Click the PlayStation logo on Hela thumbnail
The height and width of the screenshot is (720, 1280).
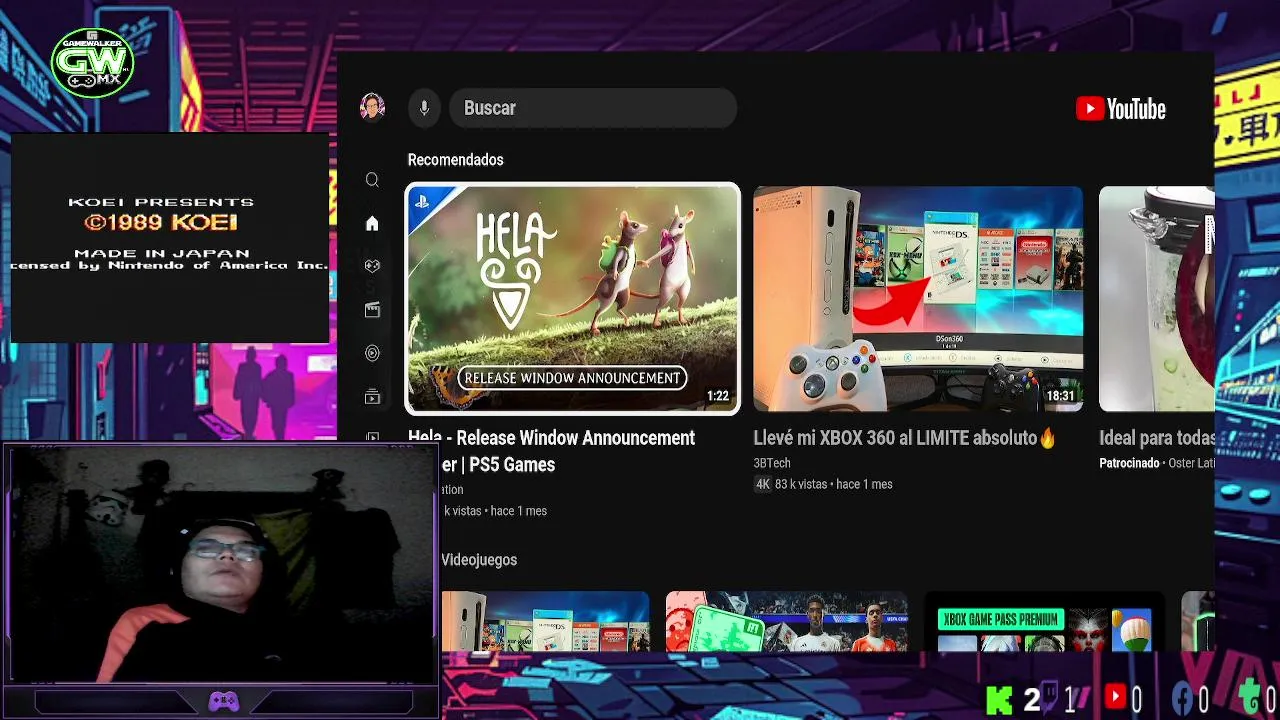(423, 201)
